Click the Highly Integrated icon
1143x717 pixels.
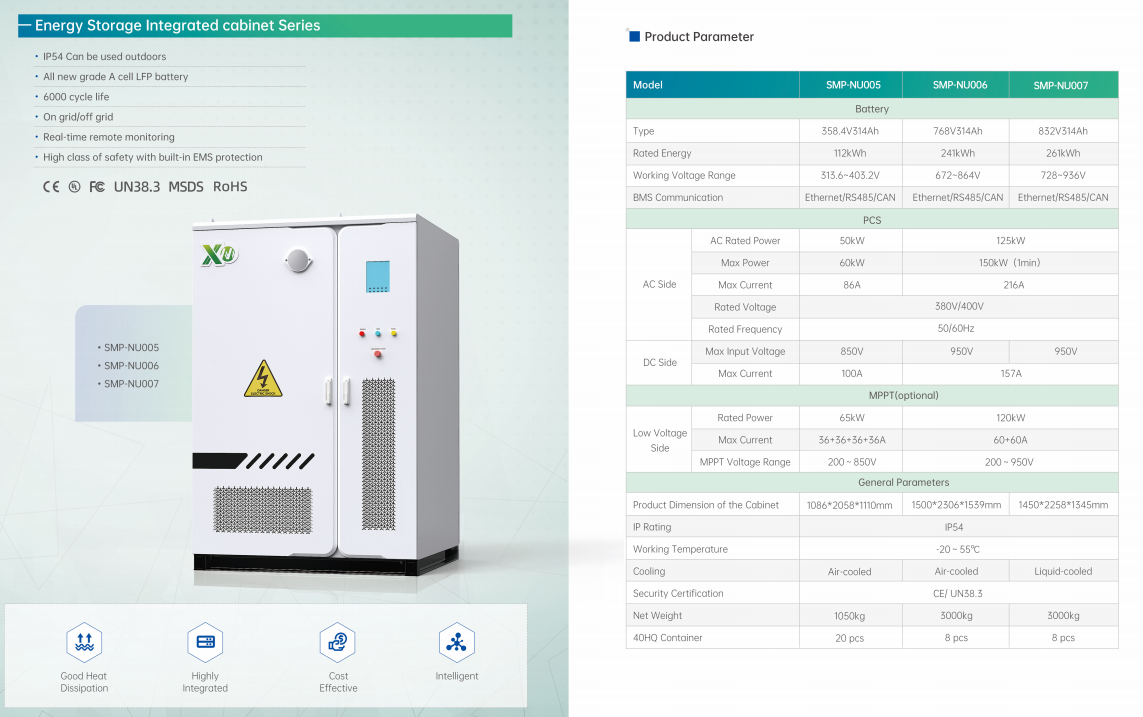point(205,642)
